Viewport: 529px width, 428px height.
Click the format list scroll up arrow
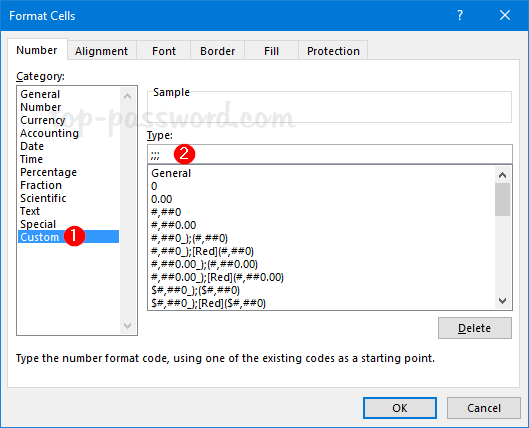click(x=502, y=175)
